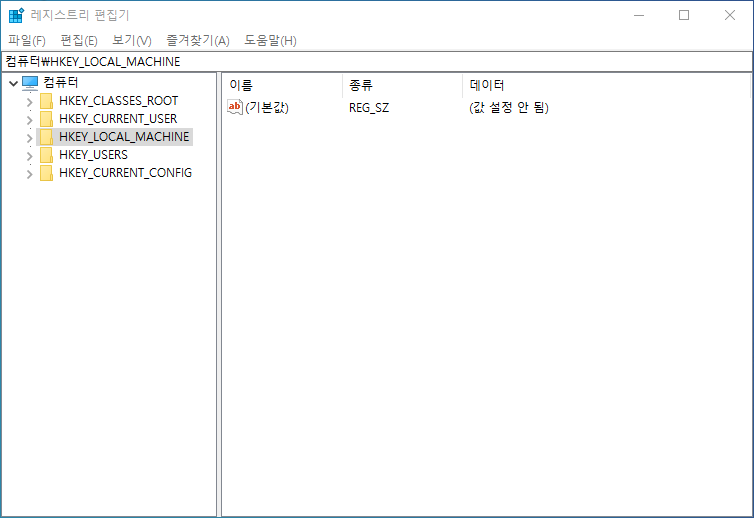Viewport: 754px width, 518px height.
Task: Click the registry path address bar
Action: click(x=377, y=62)
